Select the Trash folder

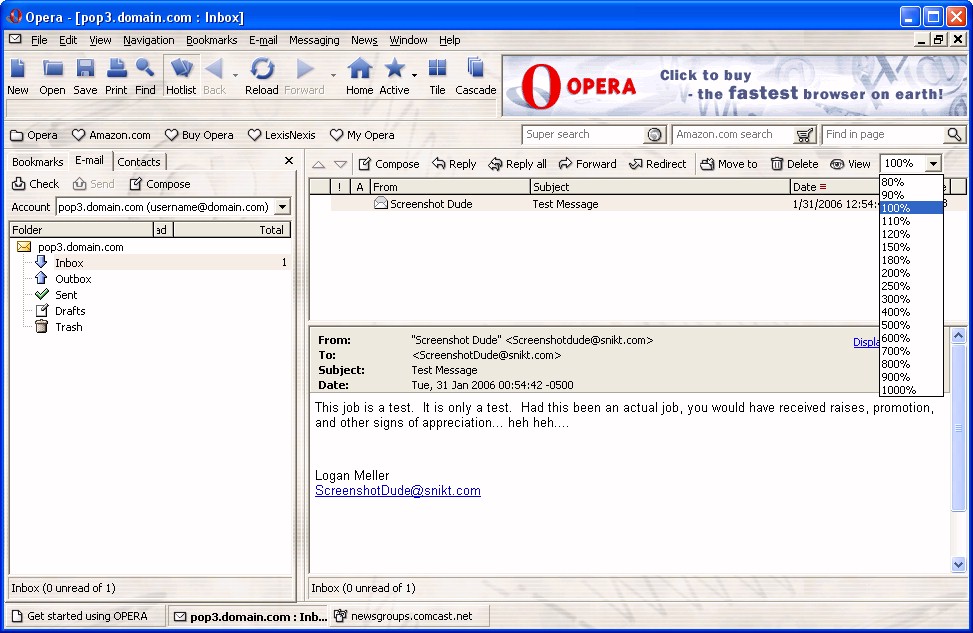pos(68,327)
